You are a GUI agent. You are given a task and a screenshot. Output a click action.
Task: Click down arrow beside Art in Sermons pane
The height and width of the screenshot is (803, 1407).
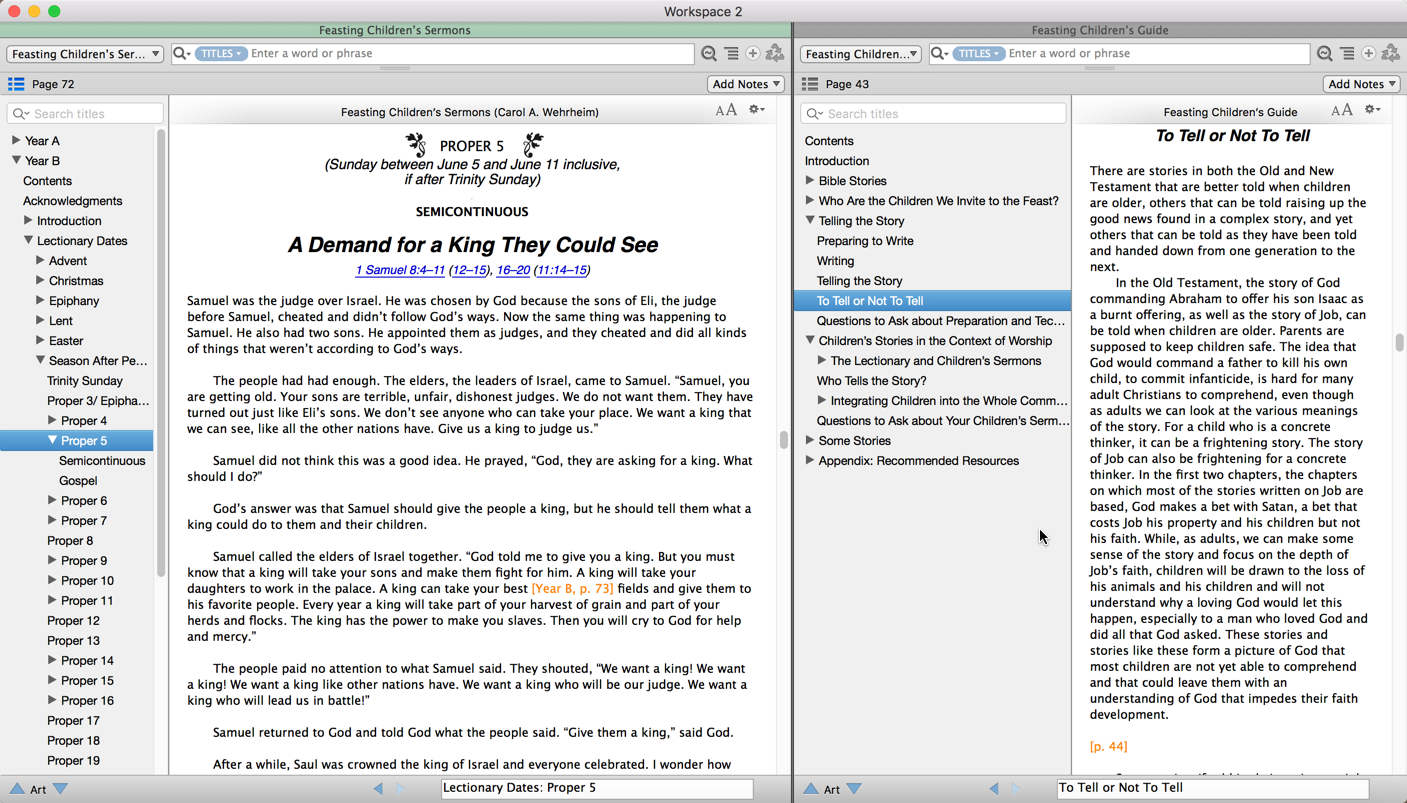tap(61, 789)
